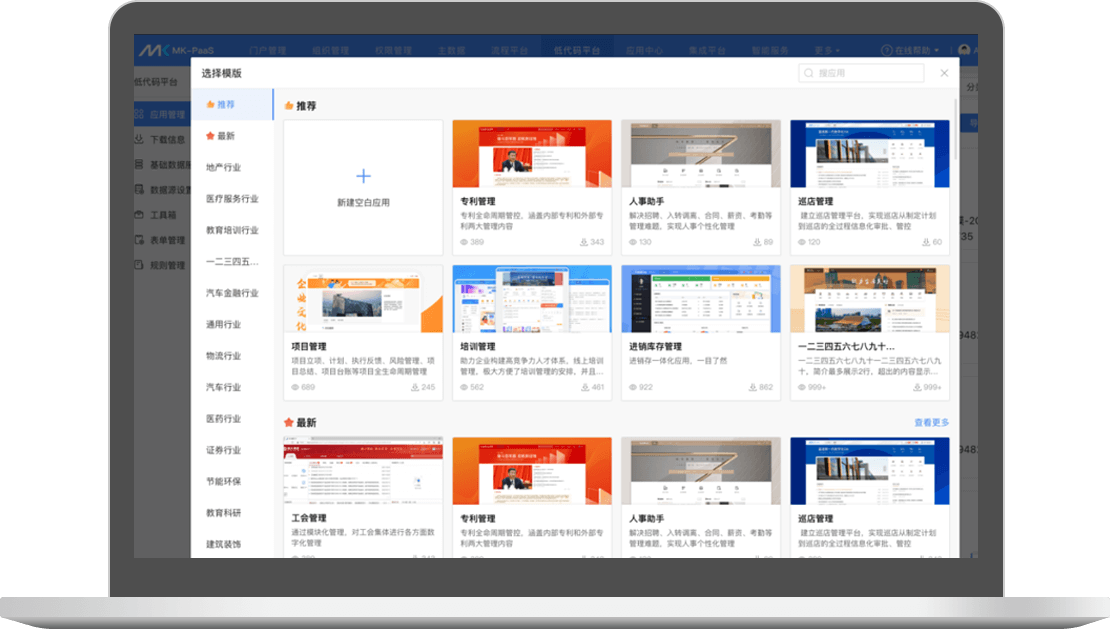Select 地产行业 category in the sidebar
The image size is (1110, 629).
pyautogui.click(x=223, y=167)
